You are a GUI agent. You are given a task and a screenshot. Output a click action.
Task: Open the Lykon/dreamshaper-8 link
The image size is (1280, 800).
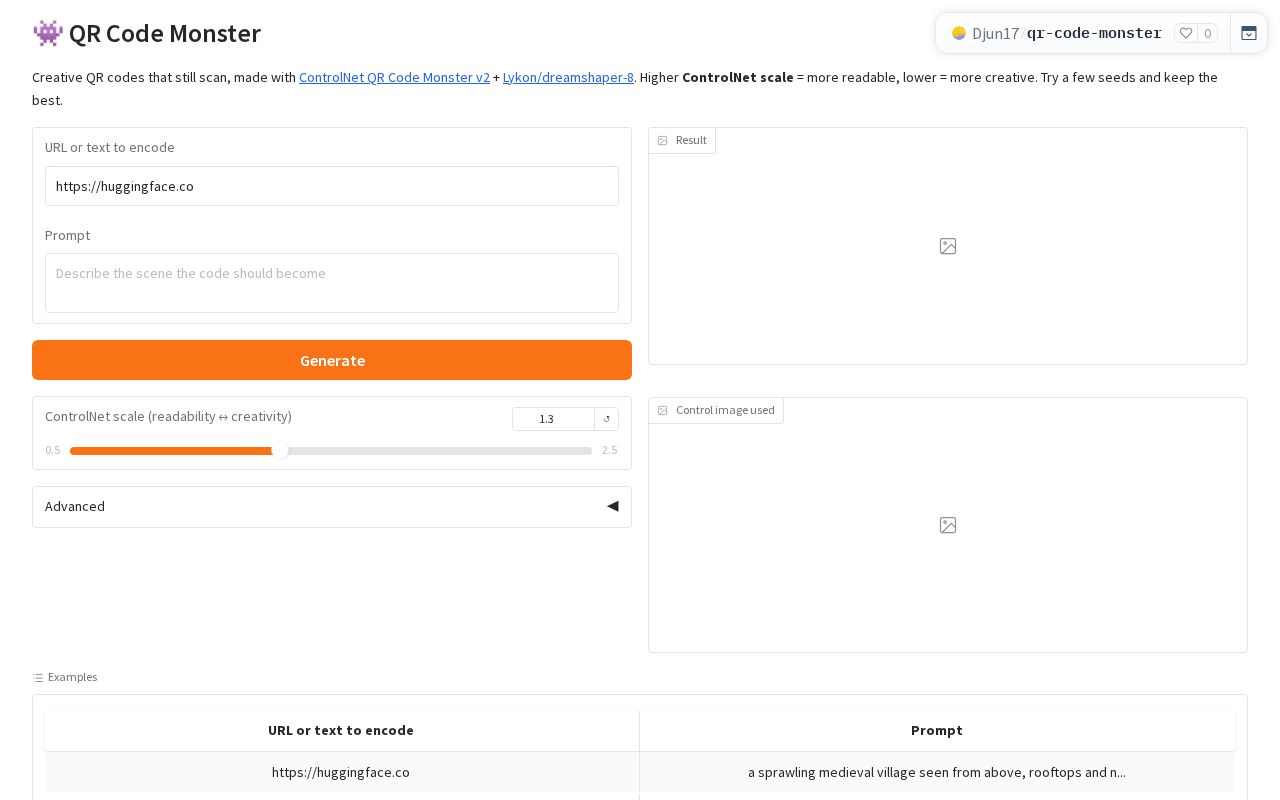tap(568, 77)
